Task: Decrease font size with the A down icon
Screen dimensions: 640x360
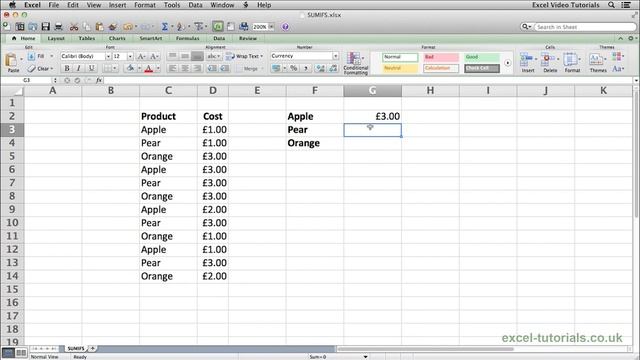Action: point(154,56)
